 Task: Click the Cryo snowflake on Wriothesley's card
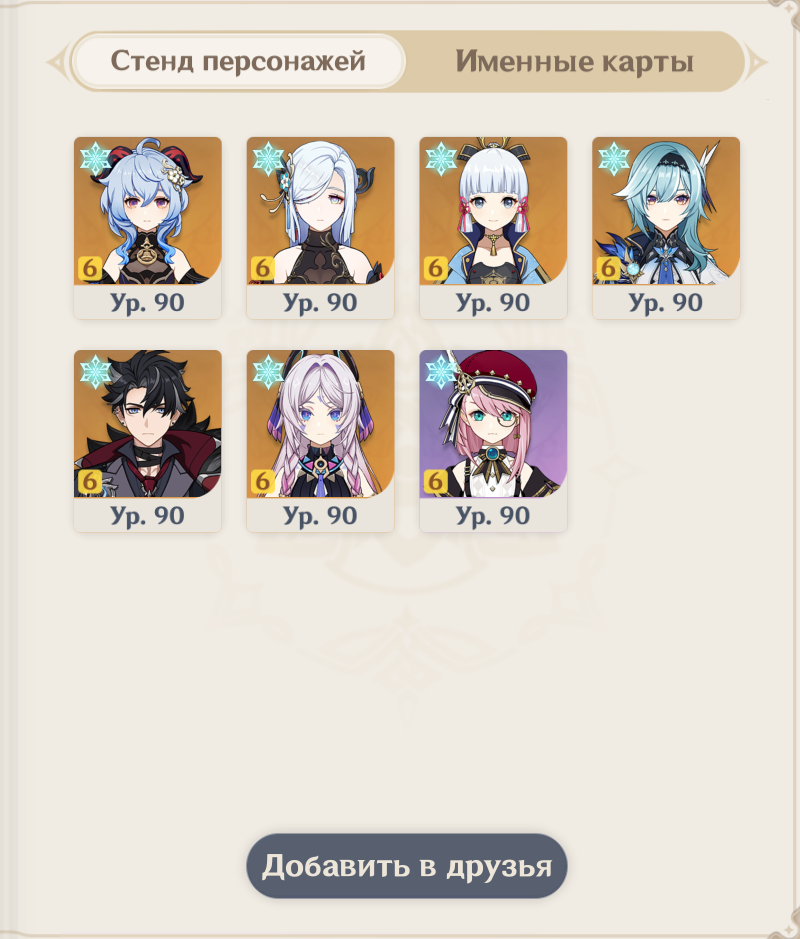pos(95,372)
